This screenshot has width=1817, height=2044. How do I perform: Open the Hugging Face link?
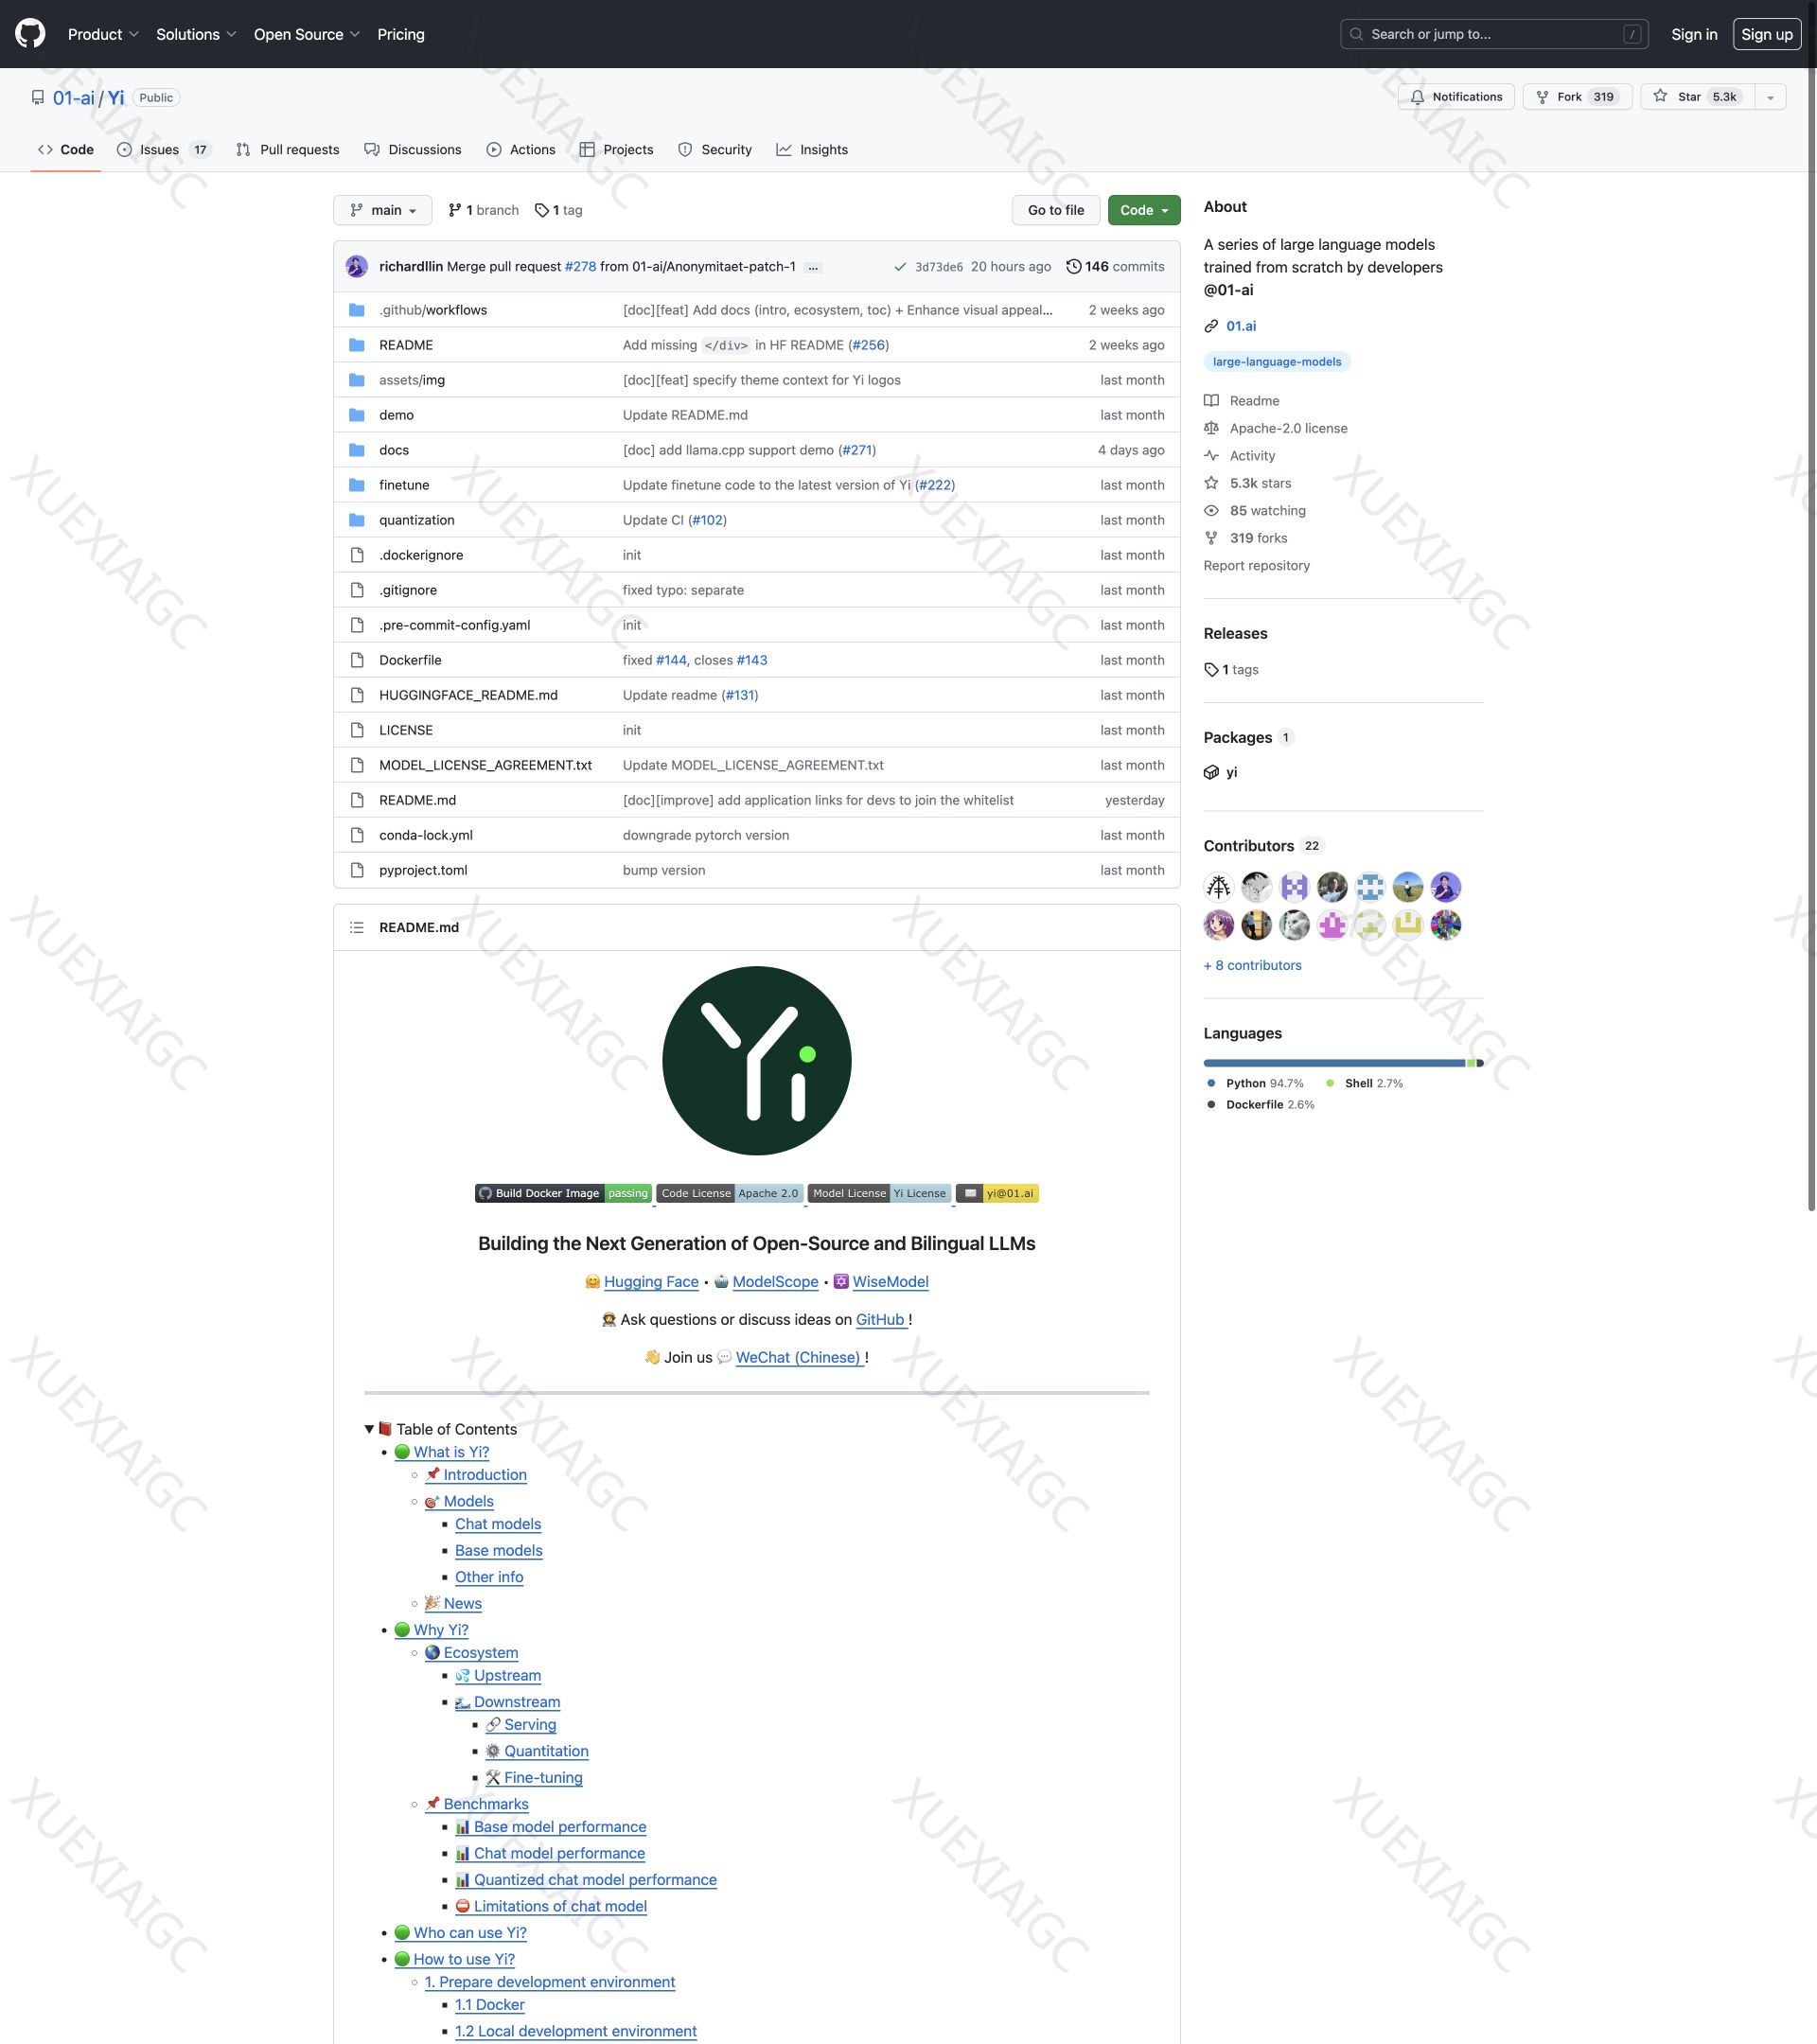point(651,1282)
